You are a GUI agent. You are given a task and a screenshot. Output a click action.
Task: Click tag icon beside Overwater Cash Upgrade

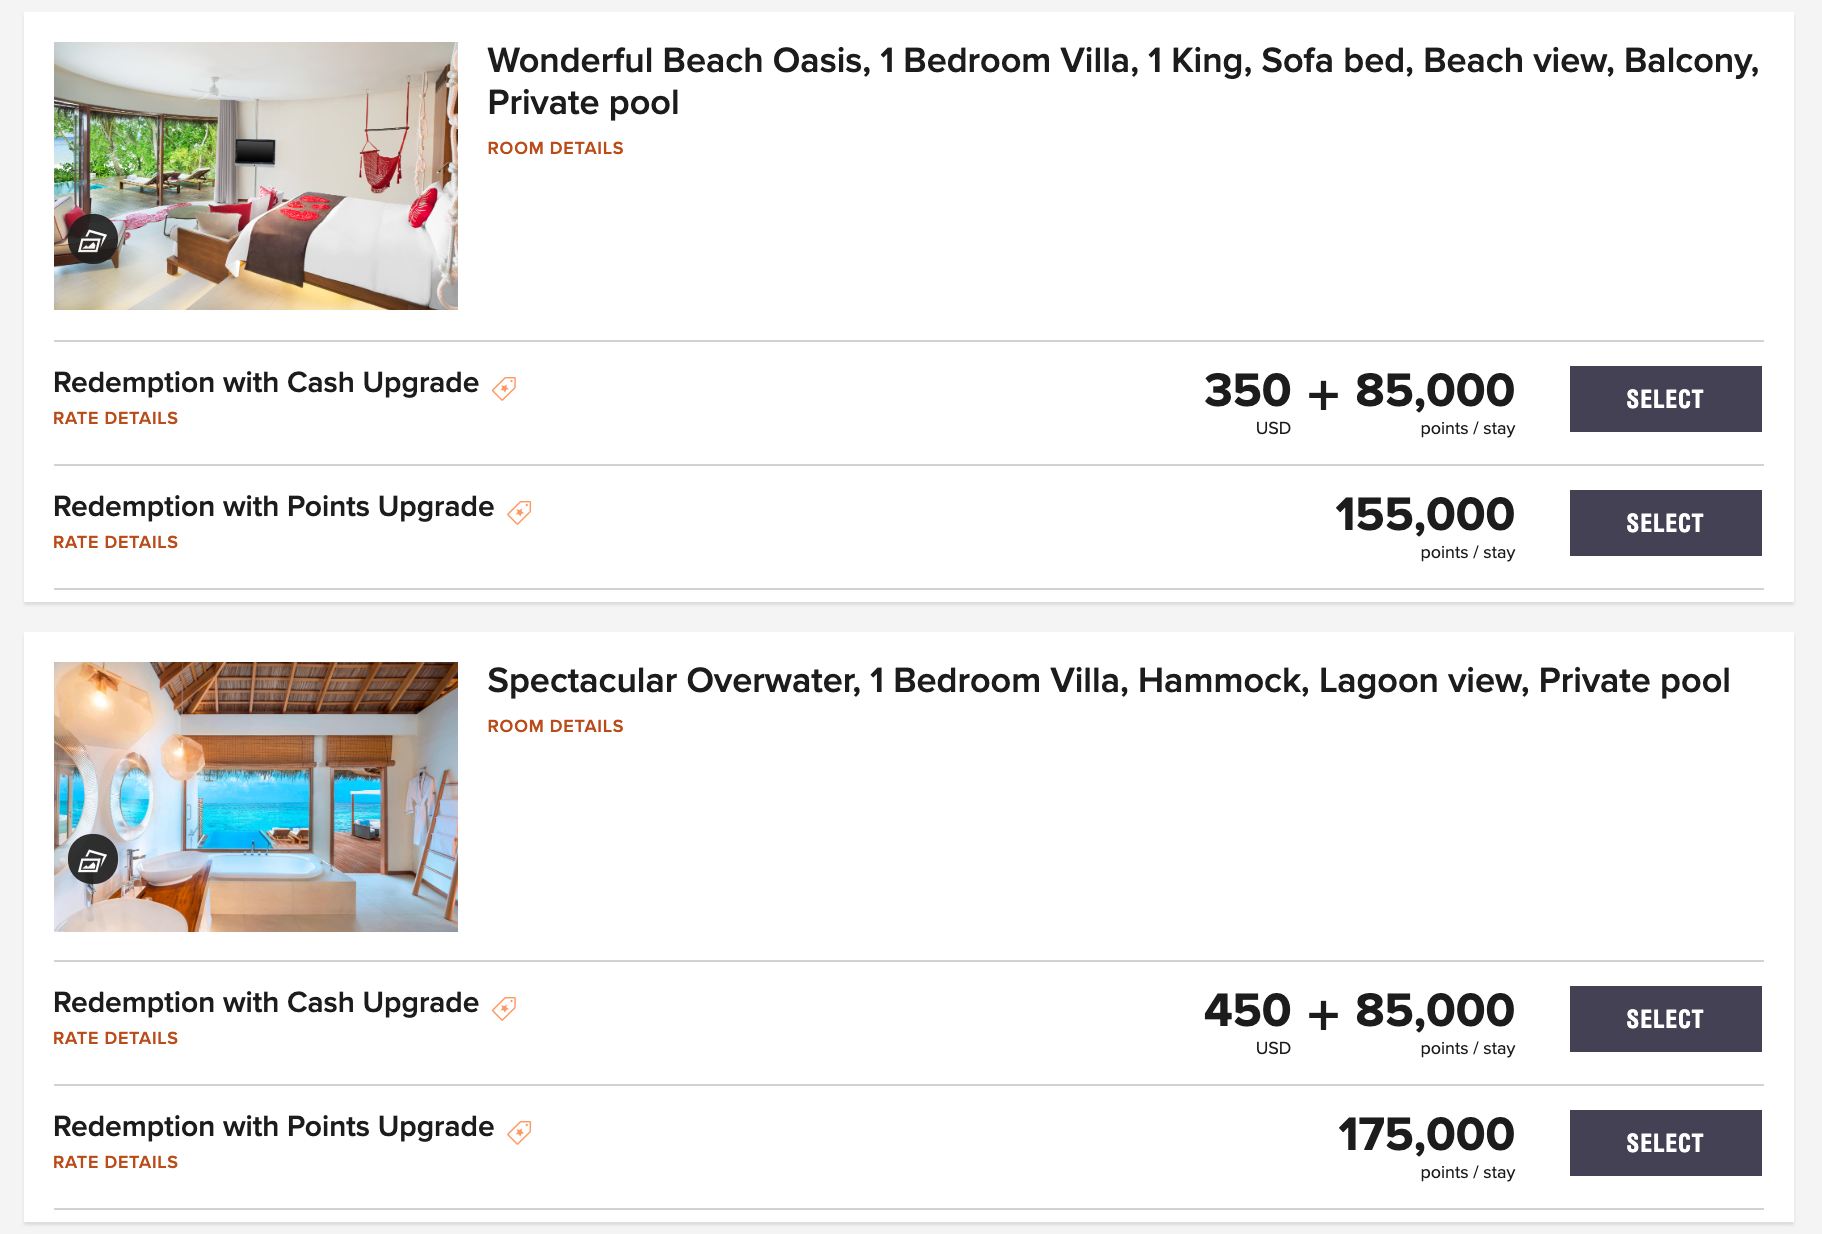click(x=505, y=1008)
